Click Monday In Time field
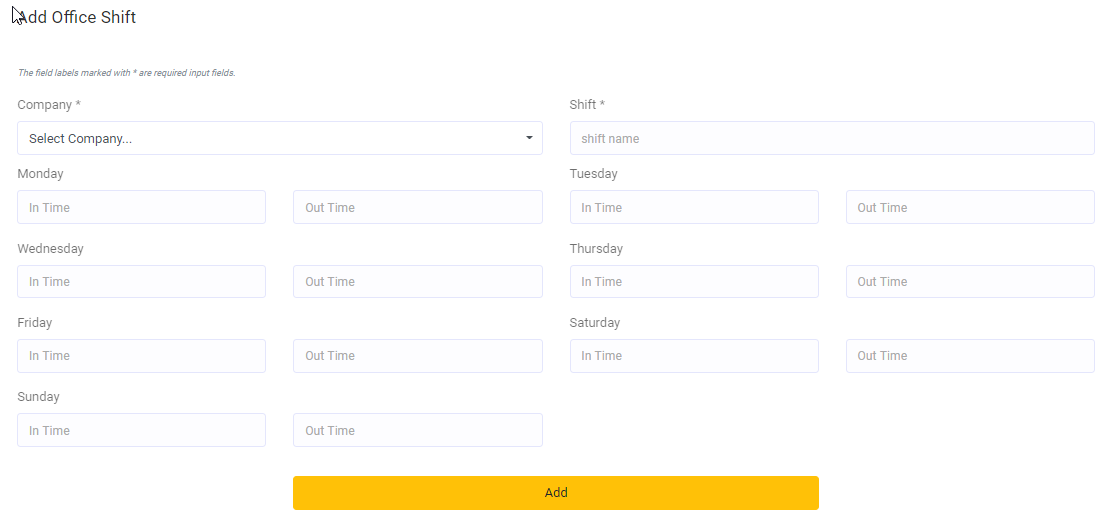This screenshot has width=1112, height=516. click(x=141, y=207)
